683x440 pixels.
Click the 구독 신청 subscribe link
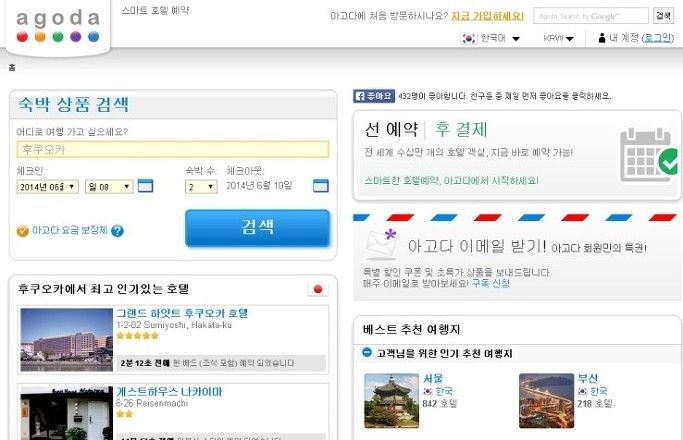490,283
